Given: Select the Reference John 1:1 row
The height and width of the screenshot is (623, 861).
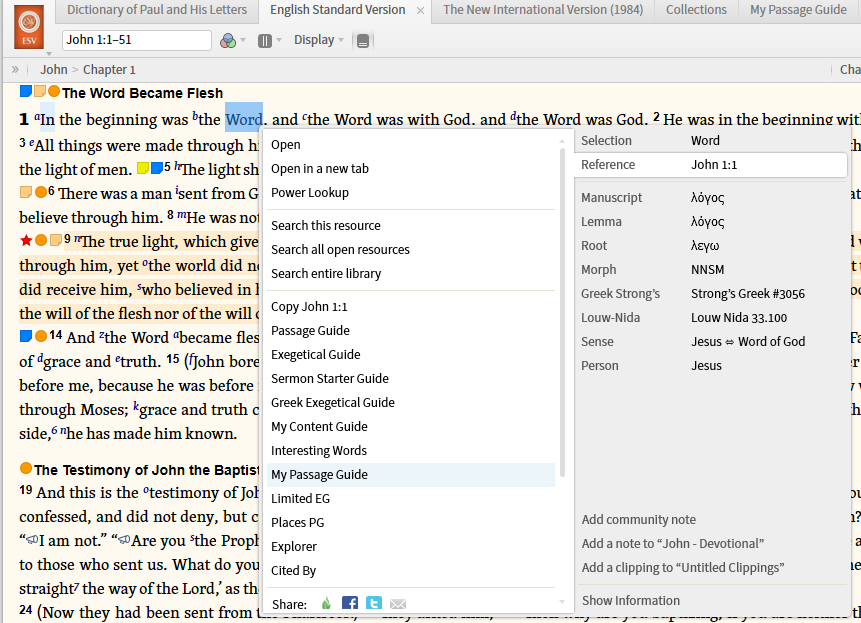Looking at the screenshot, I should tap(712, 165).
